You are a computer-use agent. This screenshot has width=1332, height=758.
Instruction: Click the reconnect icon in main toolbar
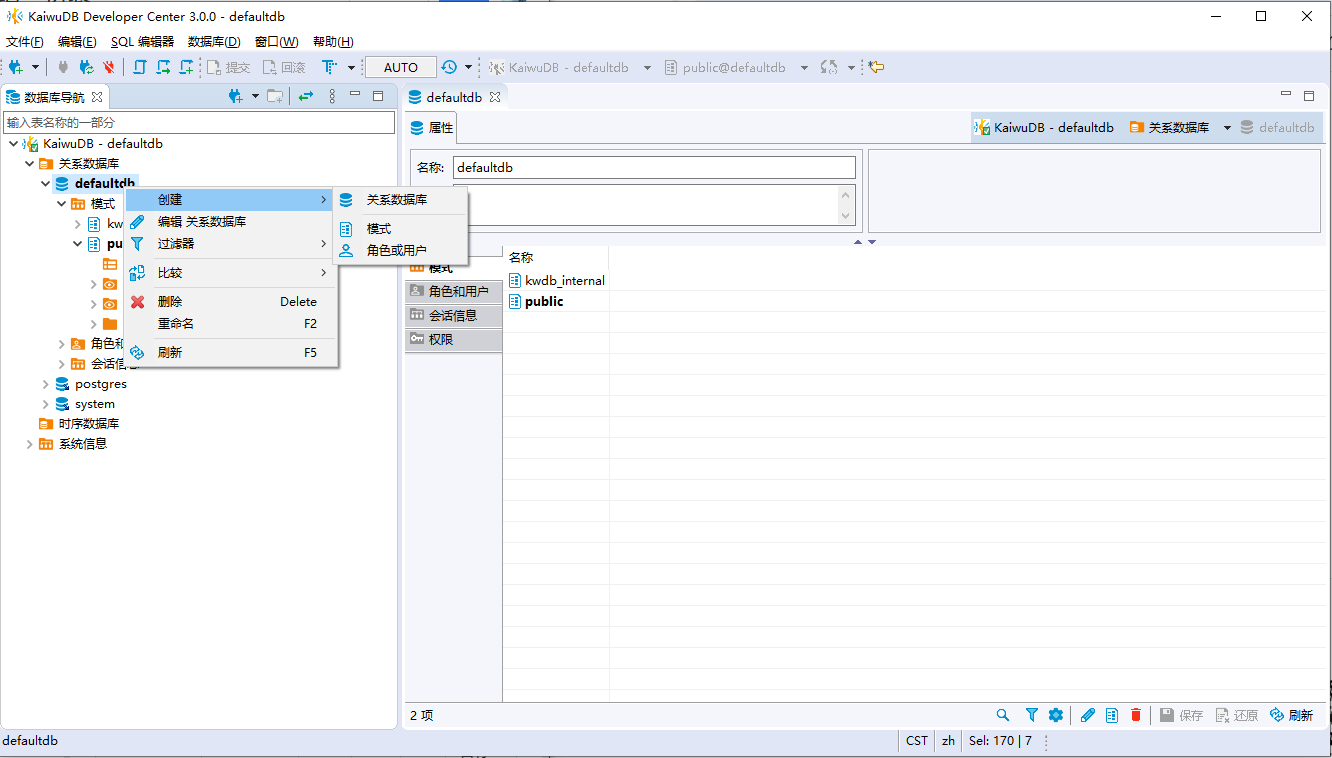point(86,67)
